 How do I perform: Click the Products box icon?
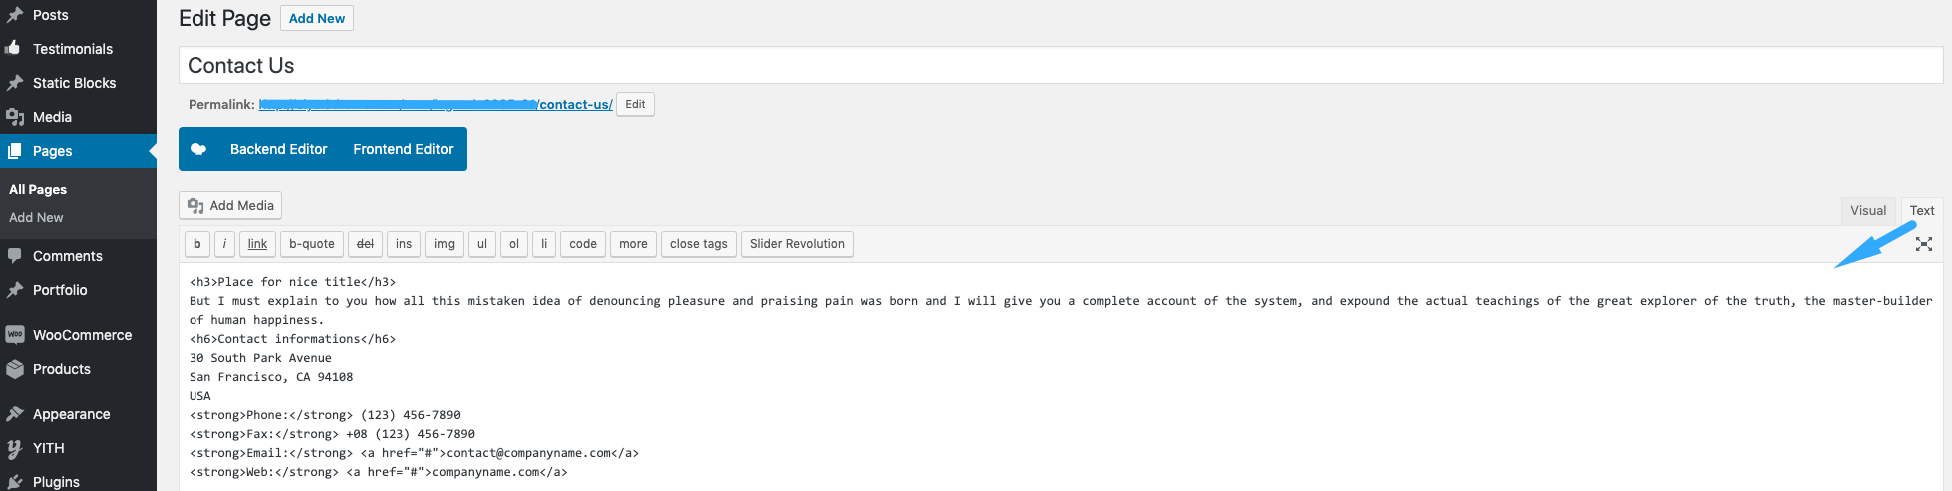click(14, 369)
